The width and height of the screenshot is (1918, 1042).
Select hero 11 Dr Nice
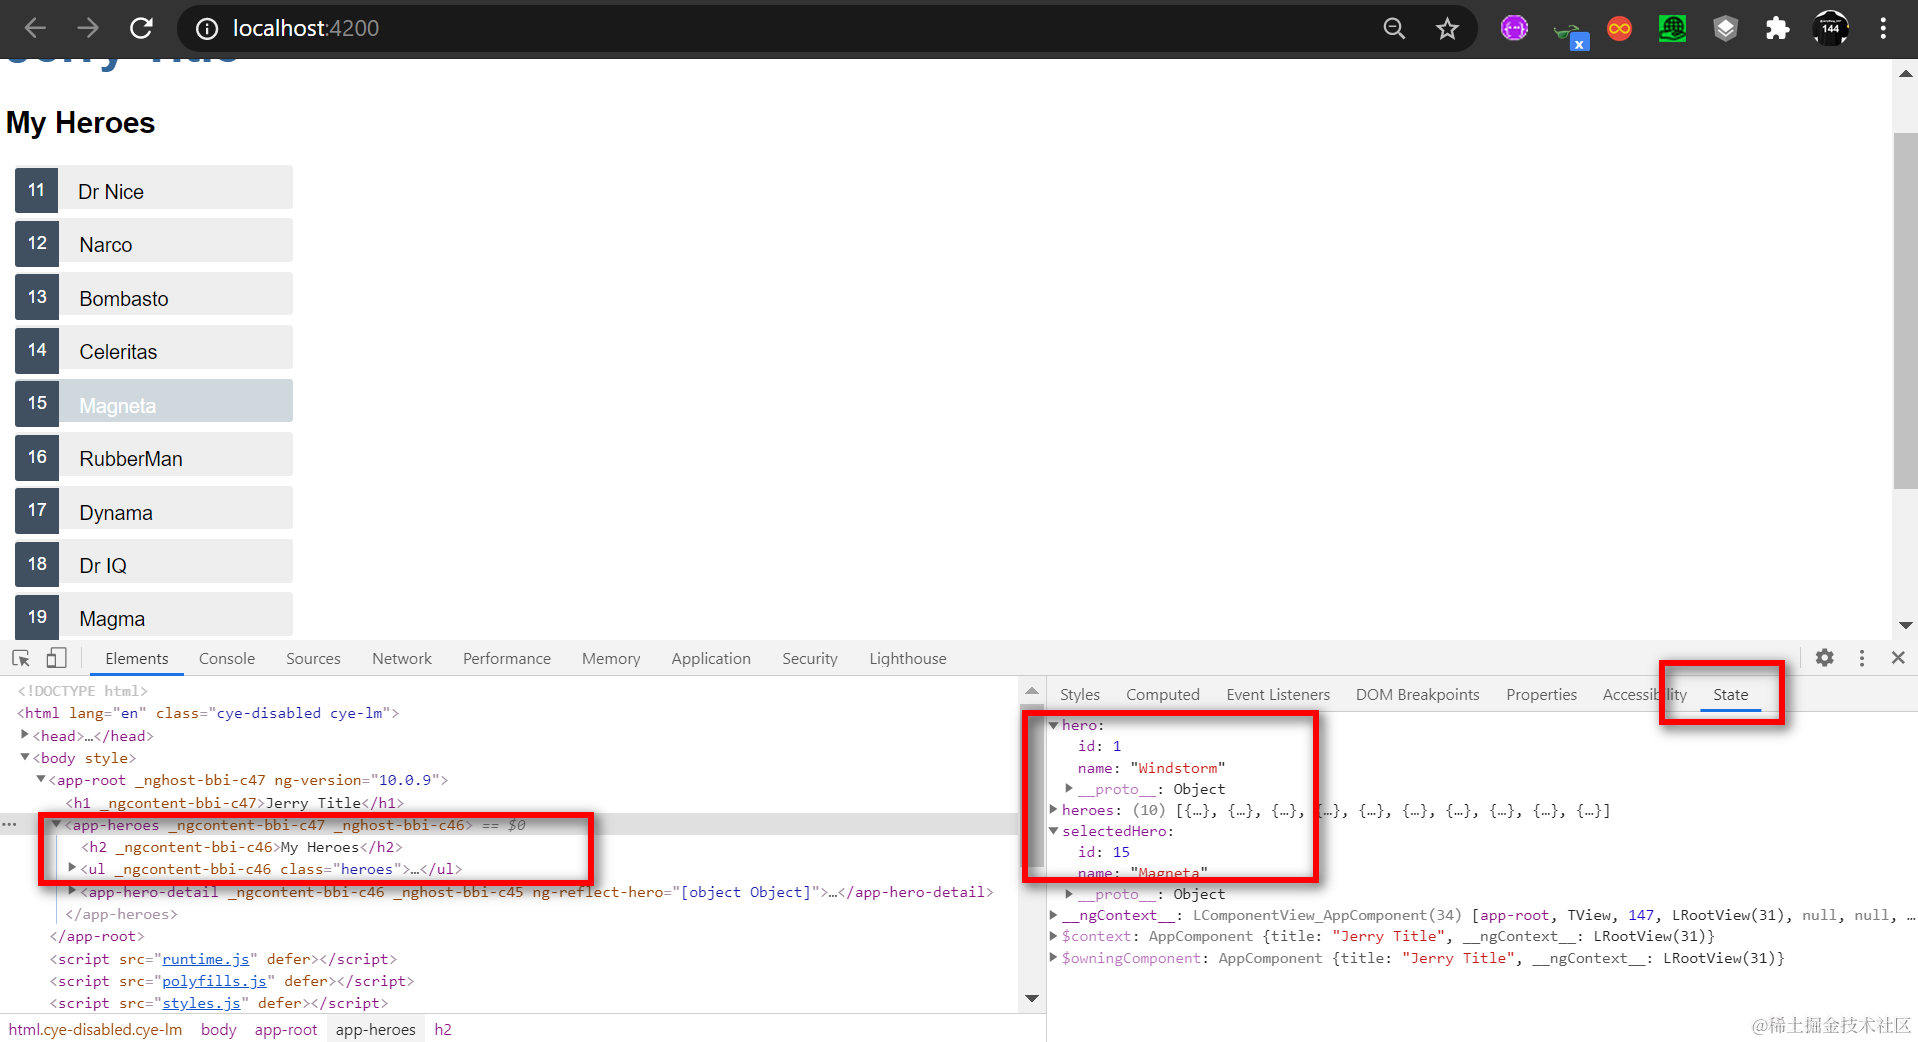(154, 191)
